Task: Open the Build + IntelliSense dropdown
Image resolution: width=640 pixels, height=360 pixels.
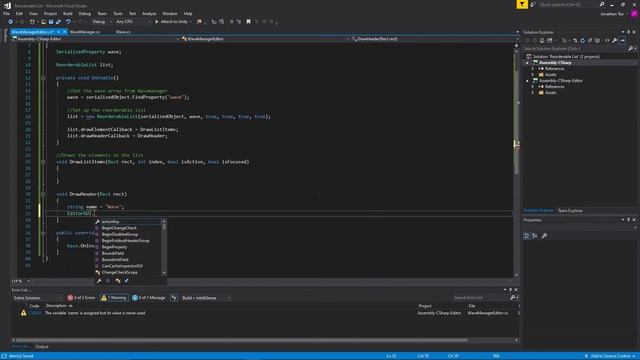Action: (x=206, y=298)
